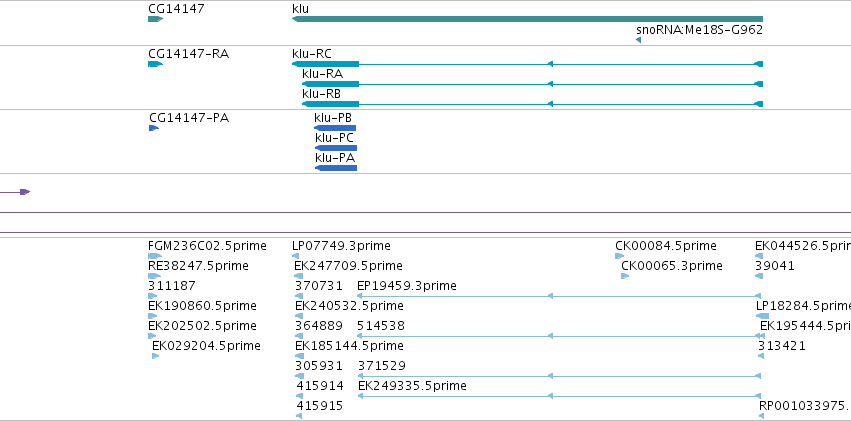Select the klu-RA transcript feature

pyautogui.click(x=532, y=84)
